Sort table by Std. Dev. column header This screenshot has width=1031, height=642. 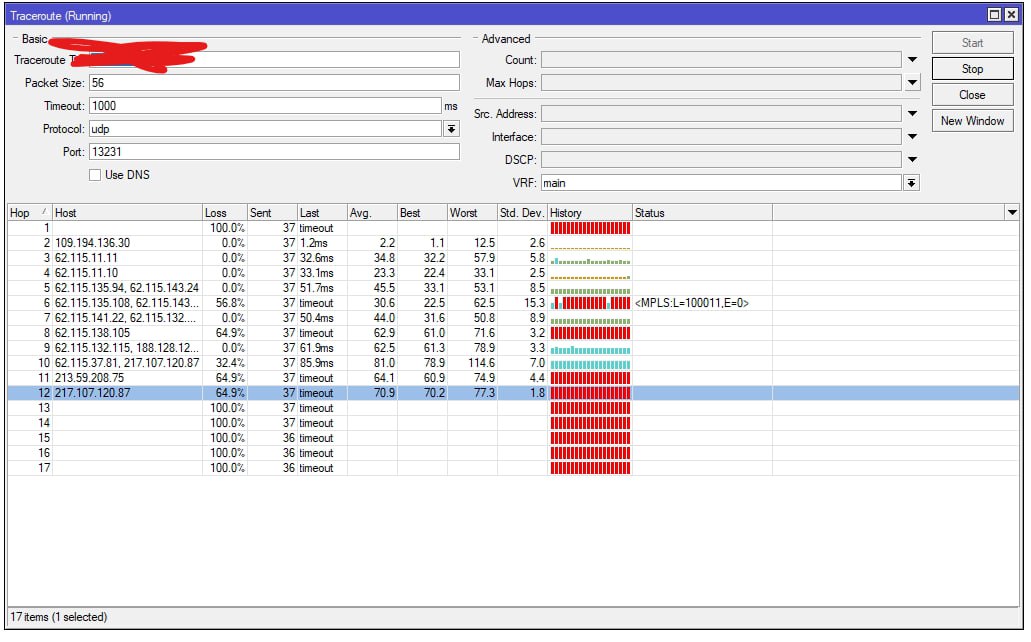click(522, 213)
